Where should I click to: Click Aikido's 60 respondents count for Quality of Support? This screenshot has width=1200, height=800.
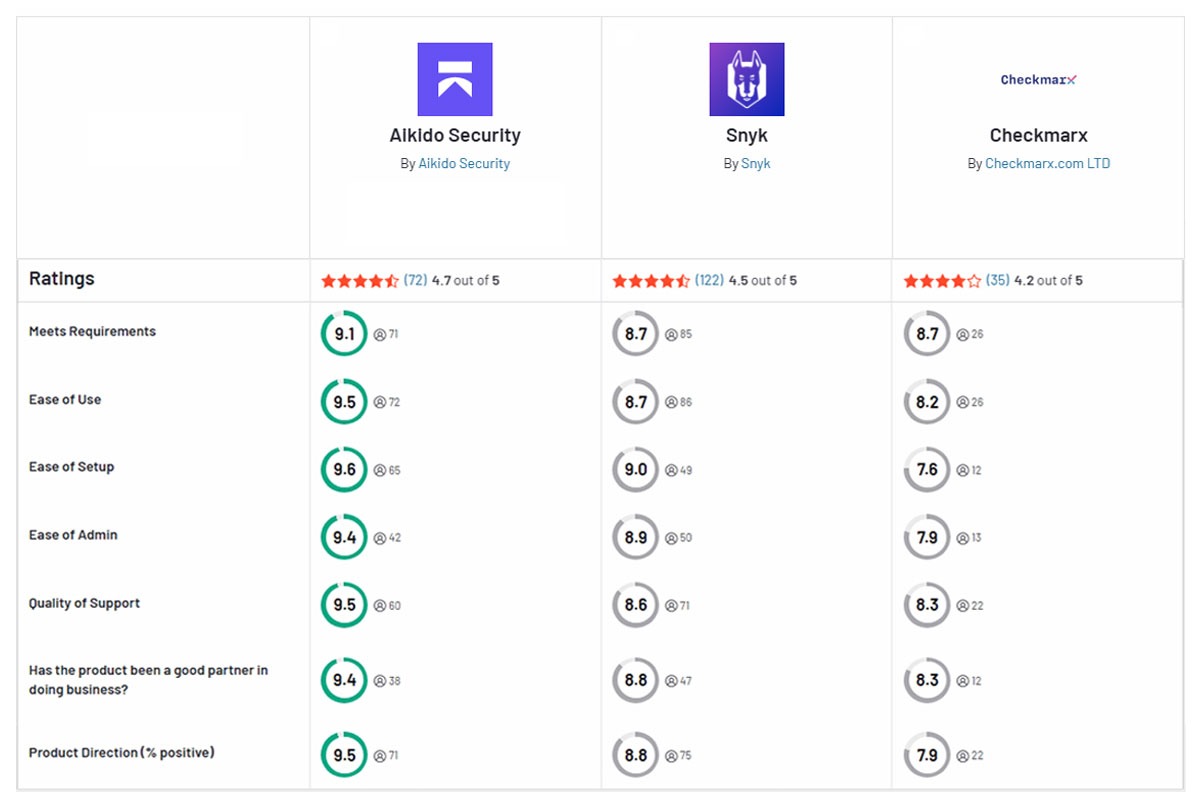(387, 606)
